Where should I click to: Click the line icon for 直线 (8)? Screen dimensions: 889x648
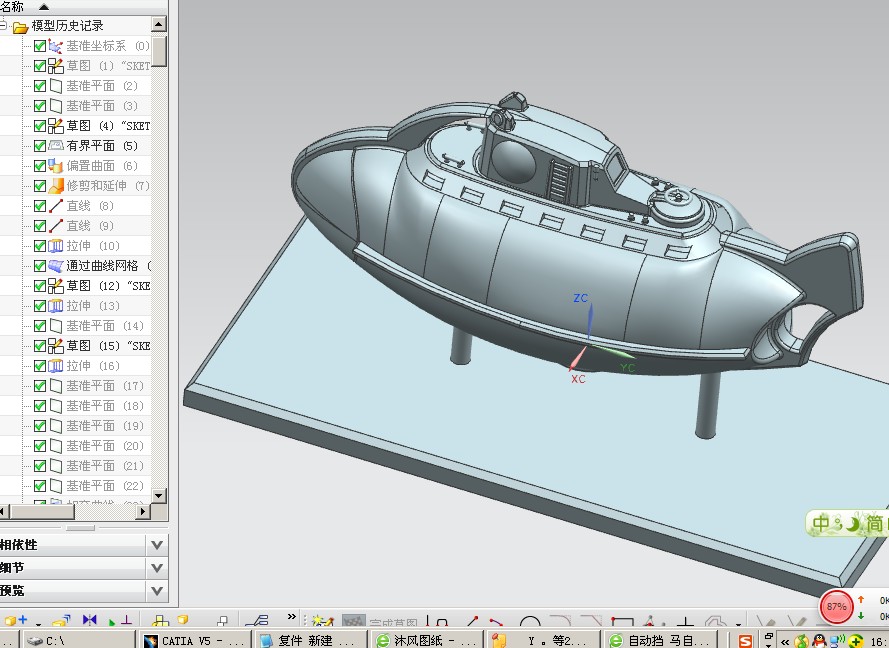point(56,206)
